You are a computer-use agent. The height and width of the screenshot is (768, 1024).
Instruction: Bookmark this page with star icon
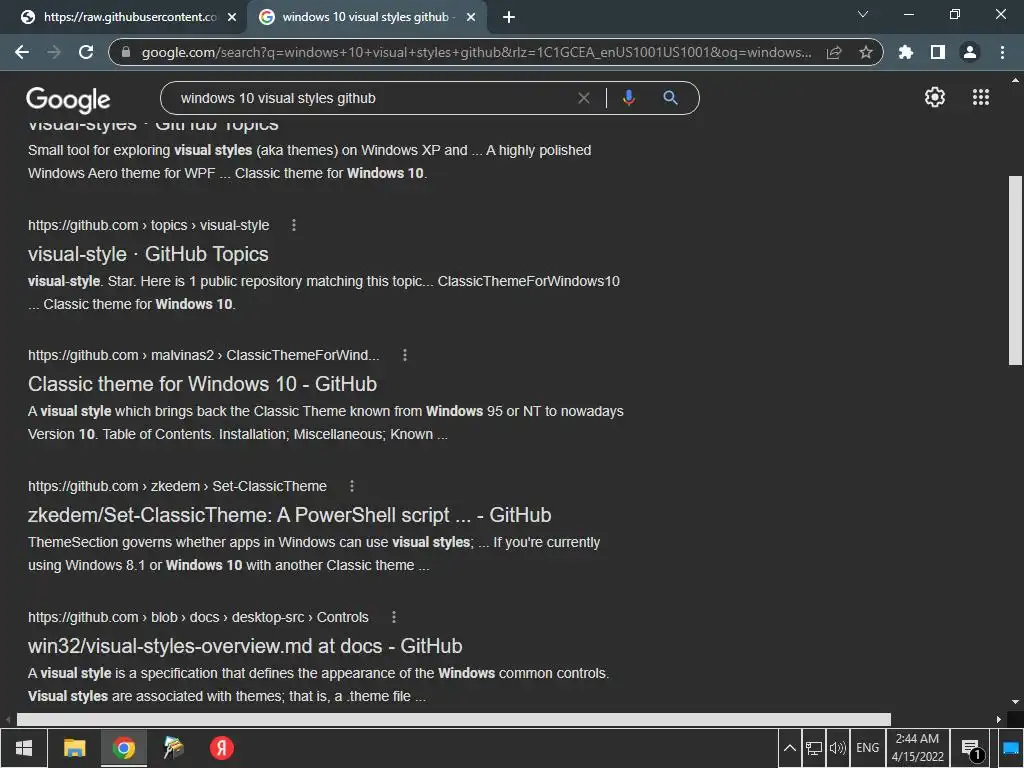(866, 52)
